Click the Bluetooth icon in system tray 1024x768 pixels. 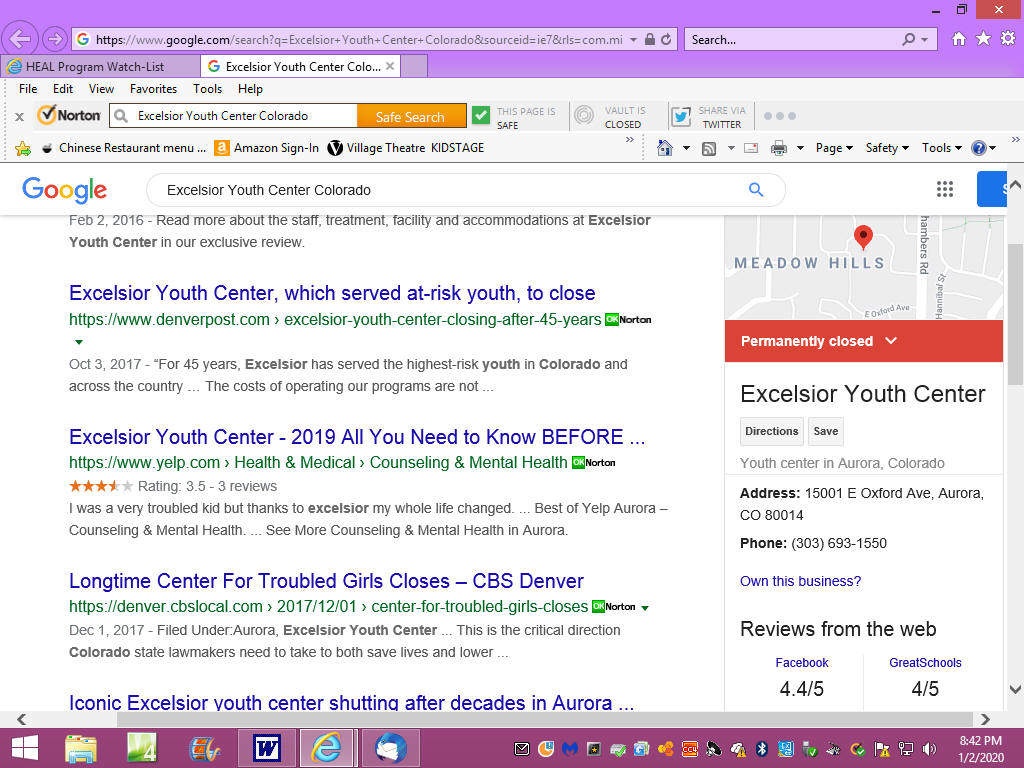761,749
